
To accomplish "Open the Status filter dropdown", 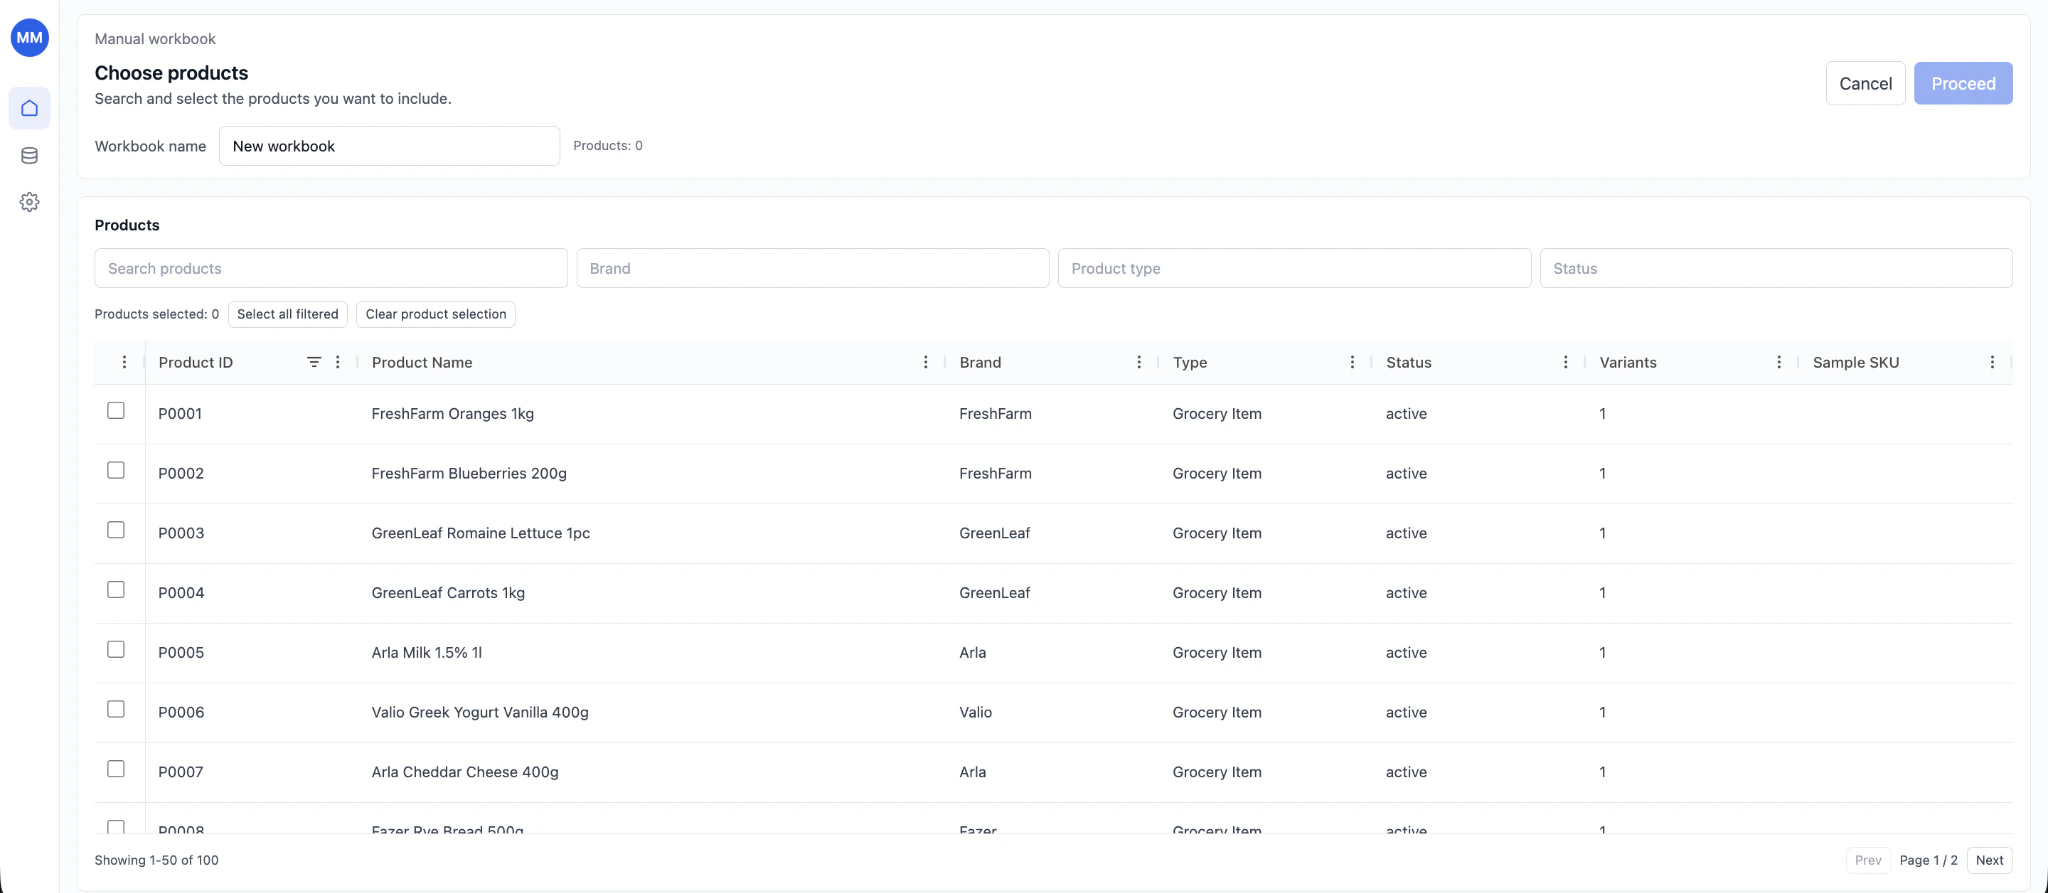I will click(x=1776, y=268).
